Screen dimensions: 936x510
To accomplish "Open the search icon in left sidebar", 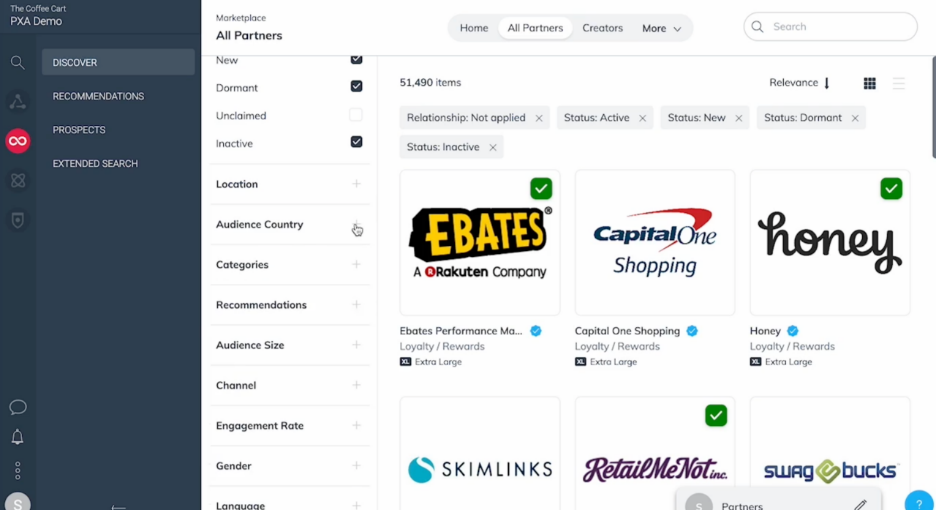I will [x=17, y=63].
